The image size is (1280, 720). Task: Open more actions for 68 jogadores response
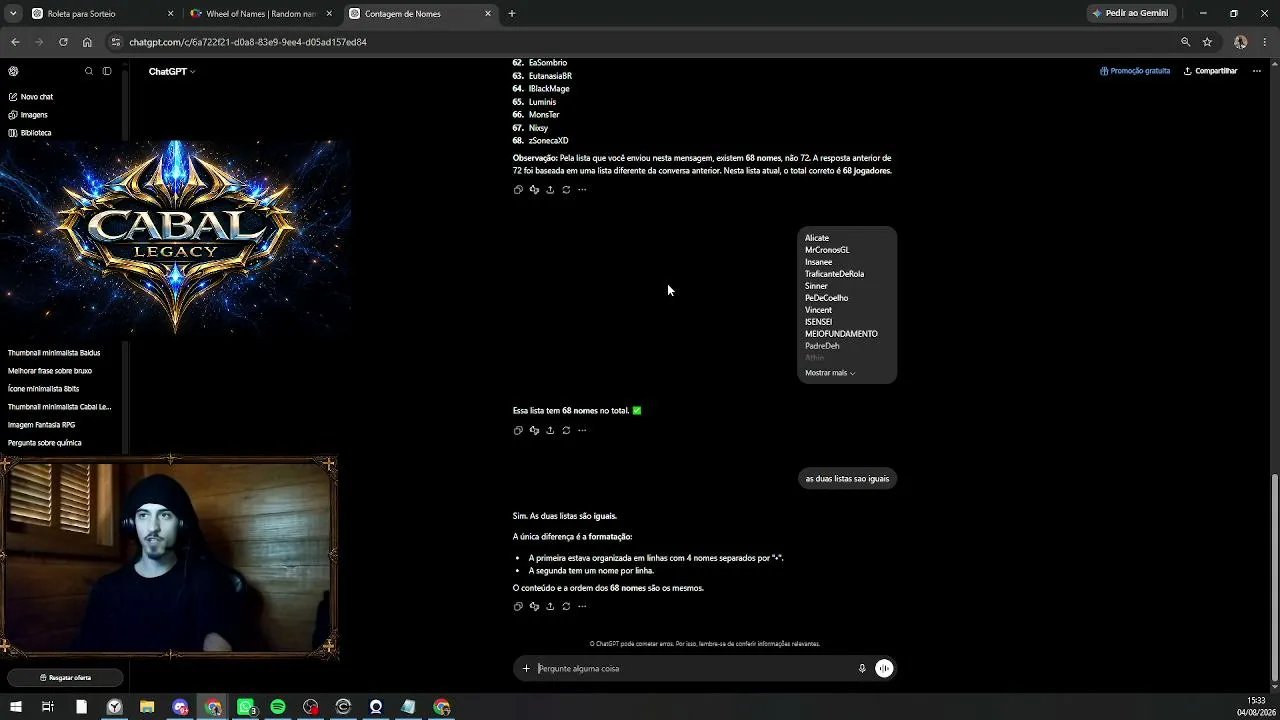pyautogui.click(x=582, y=190)
